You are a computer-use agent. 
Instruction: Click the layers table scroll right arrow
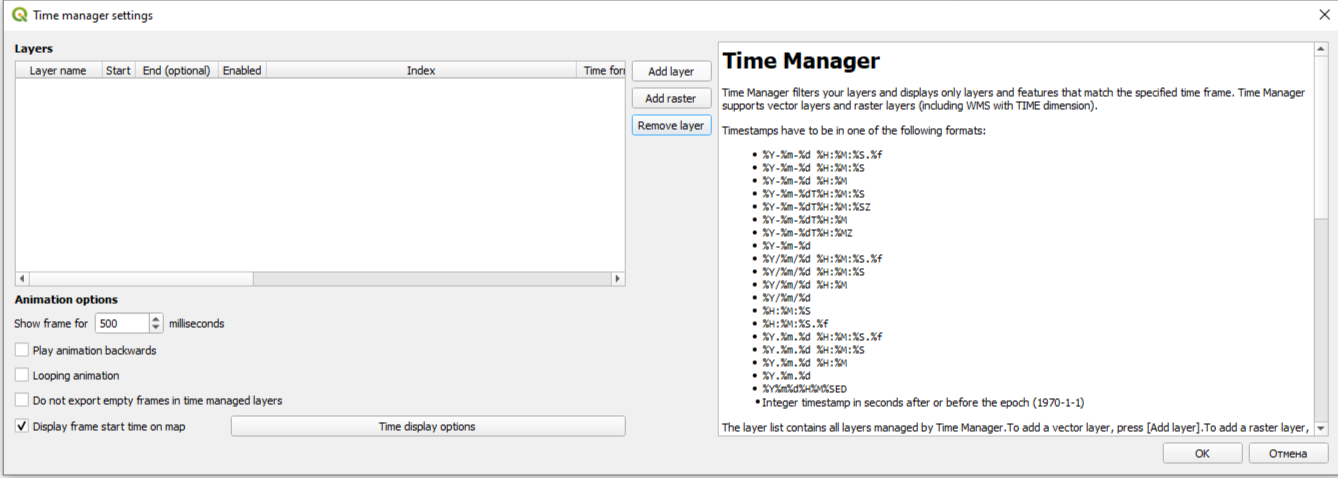tap(618, 279)
